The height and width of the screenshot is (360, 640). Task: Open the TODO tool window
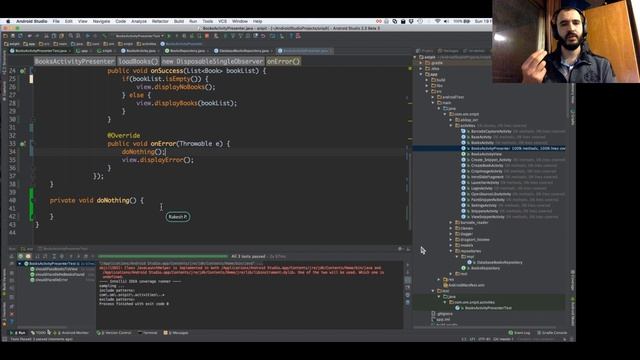[39, 333]
